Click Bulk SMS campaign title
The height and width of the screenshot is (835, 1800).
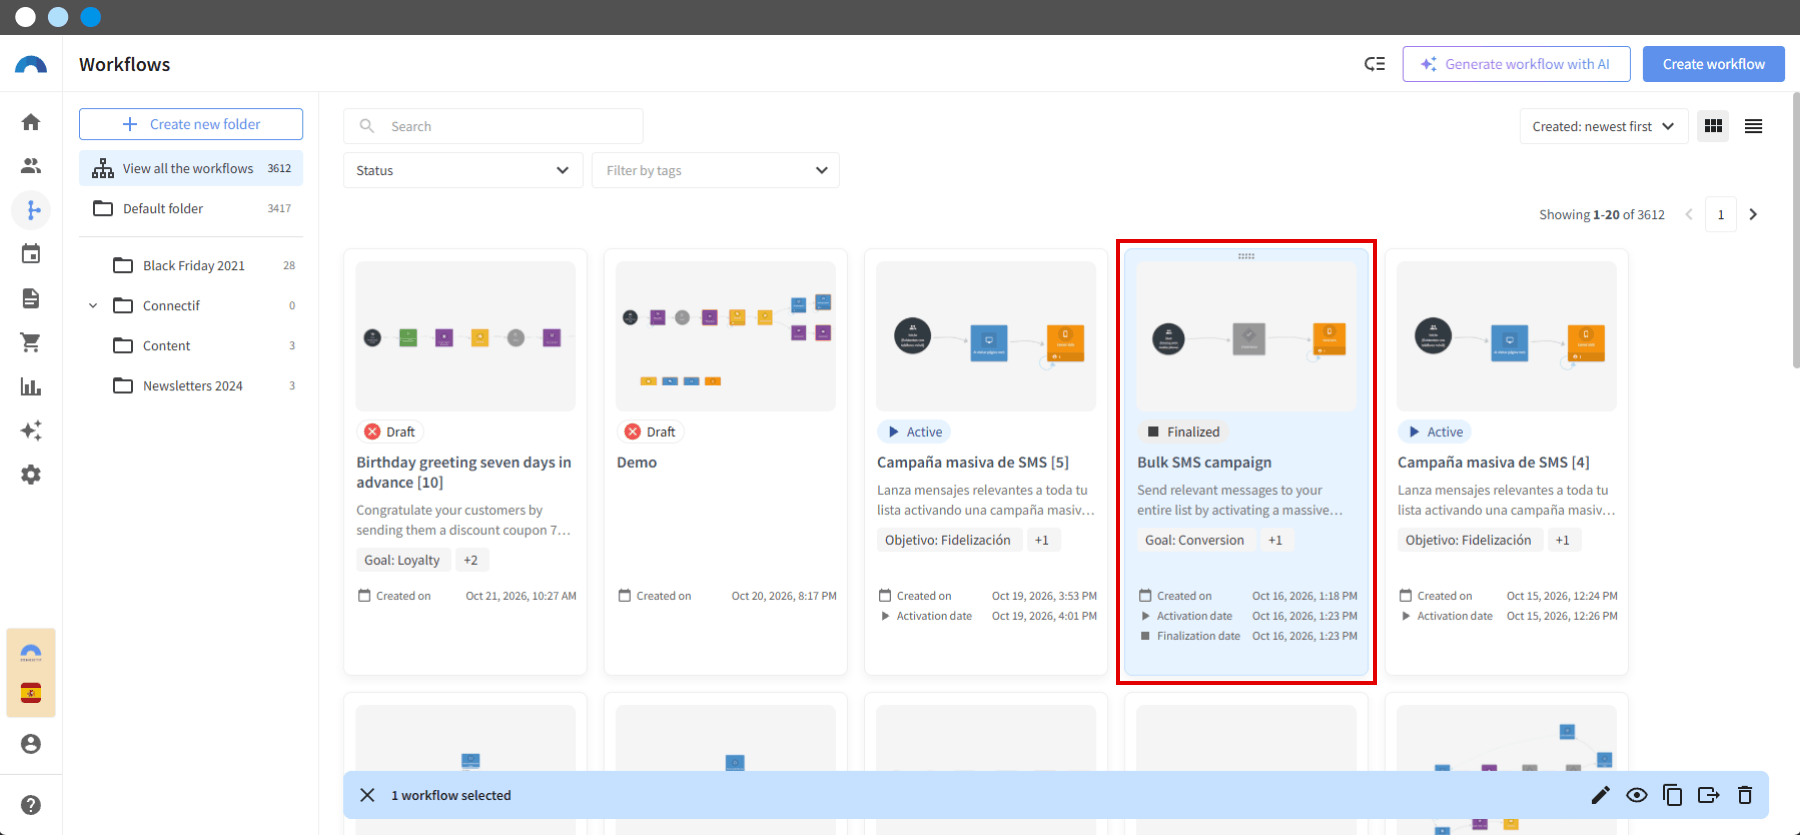1204,462
